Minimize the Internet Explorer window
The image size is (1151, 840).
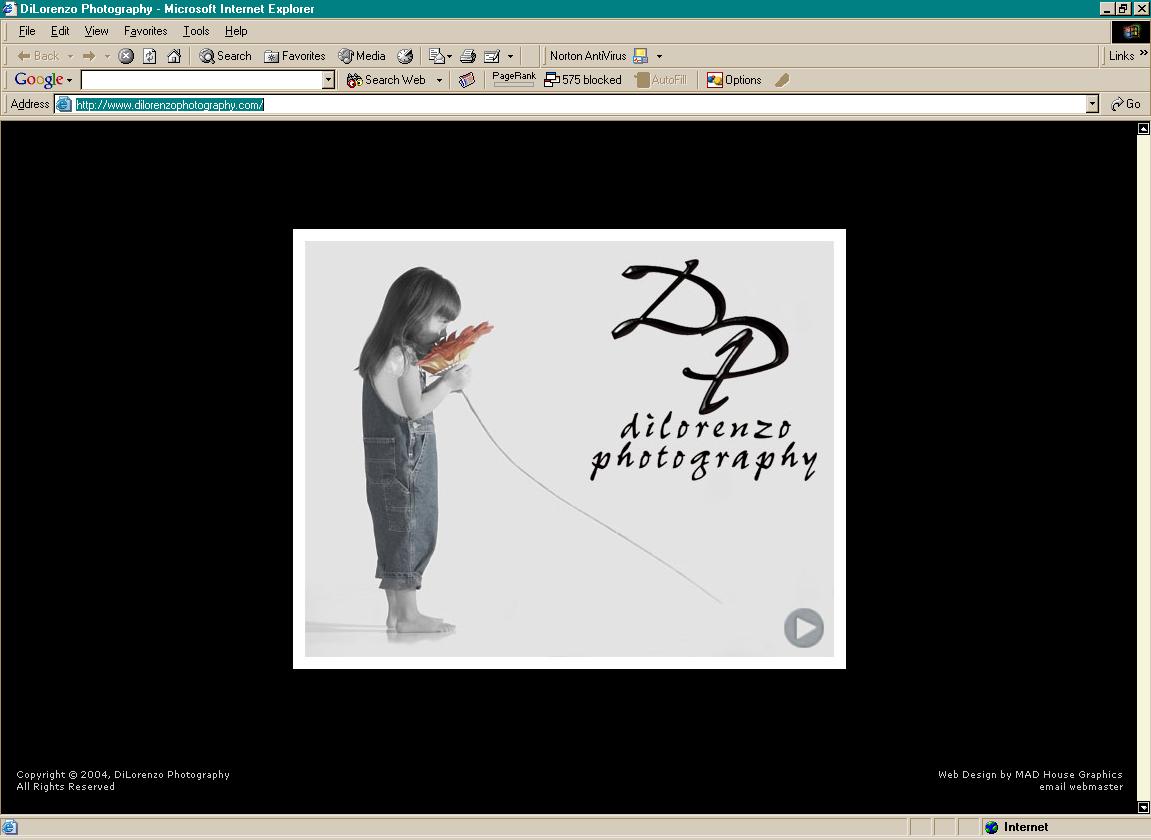pos(1108,9)
